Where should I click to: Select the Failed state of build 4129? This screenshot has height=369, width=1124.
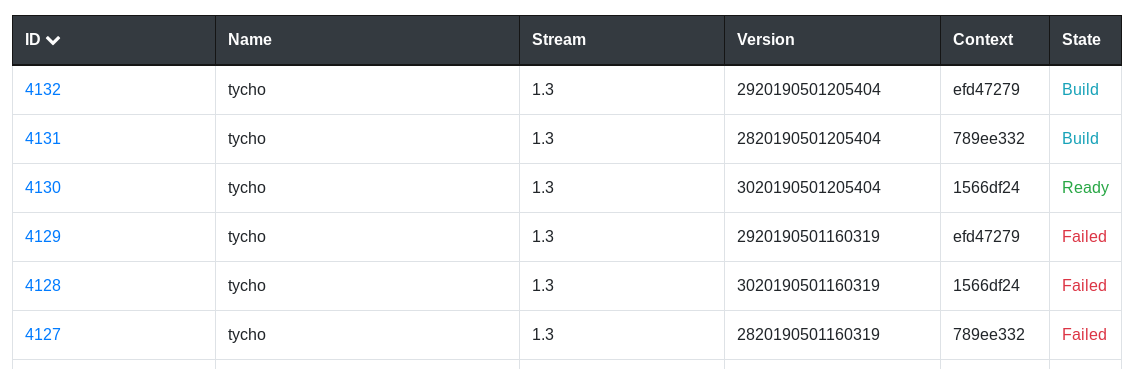pyautogui.click(x=1084, y=236)
